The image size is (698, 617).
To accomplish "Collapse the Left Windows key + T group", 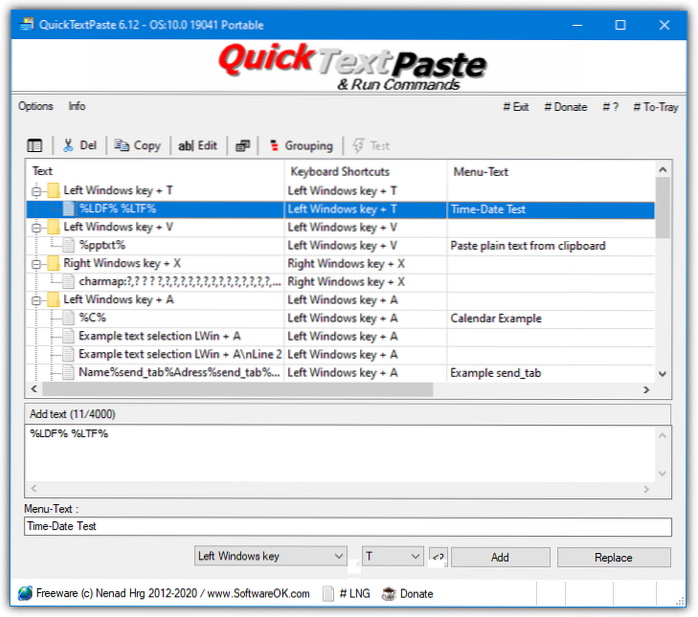I will pos(38,190).
